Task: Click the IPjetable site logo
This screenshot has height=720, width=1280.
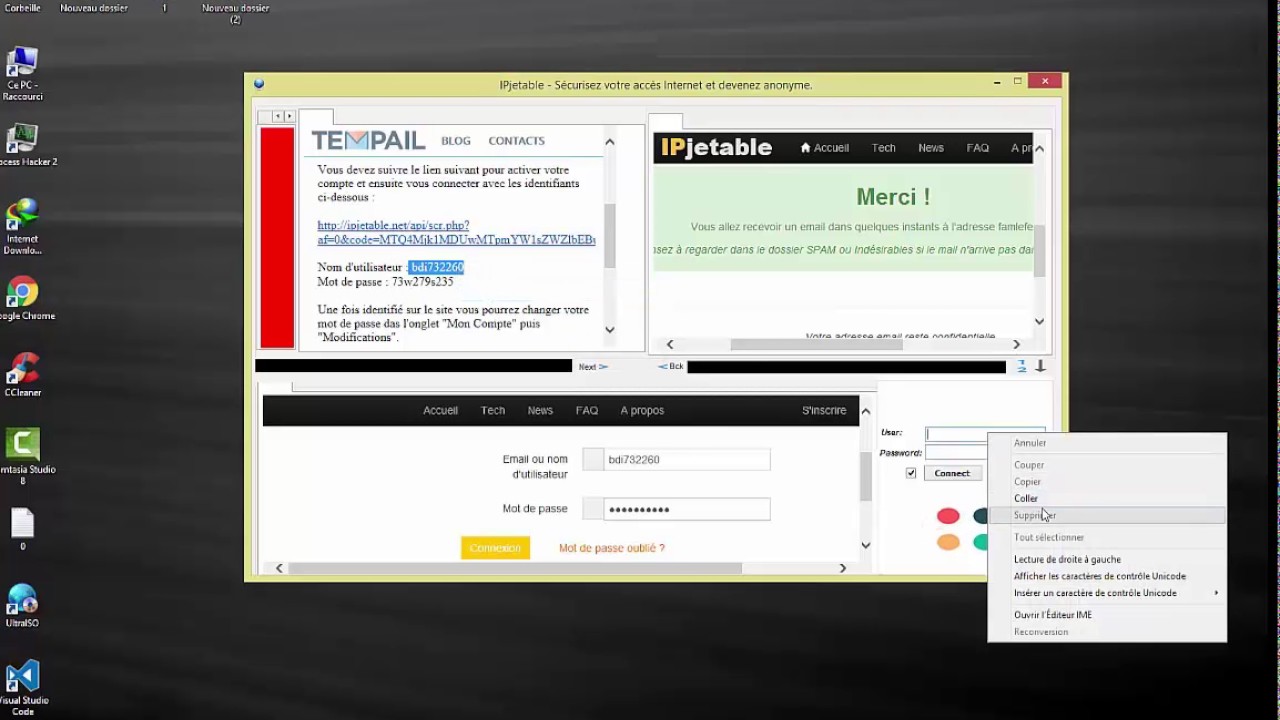Action: pyautogui.click(x=716, y=148)
